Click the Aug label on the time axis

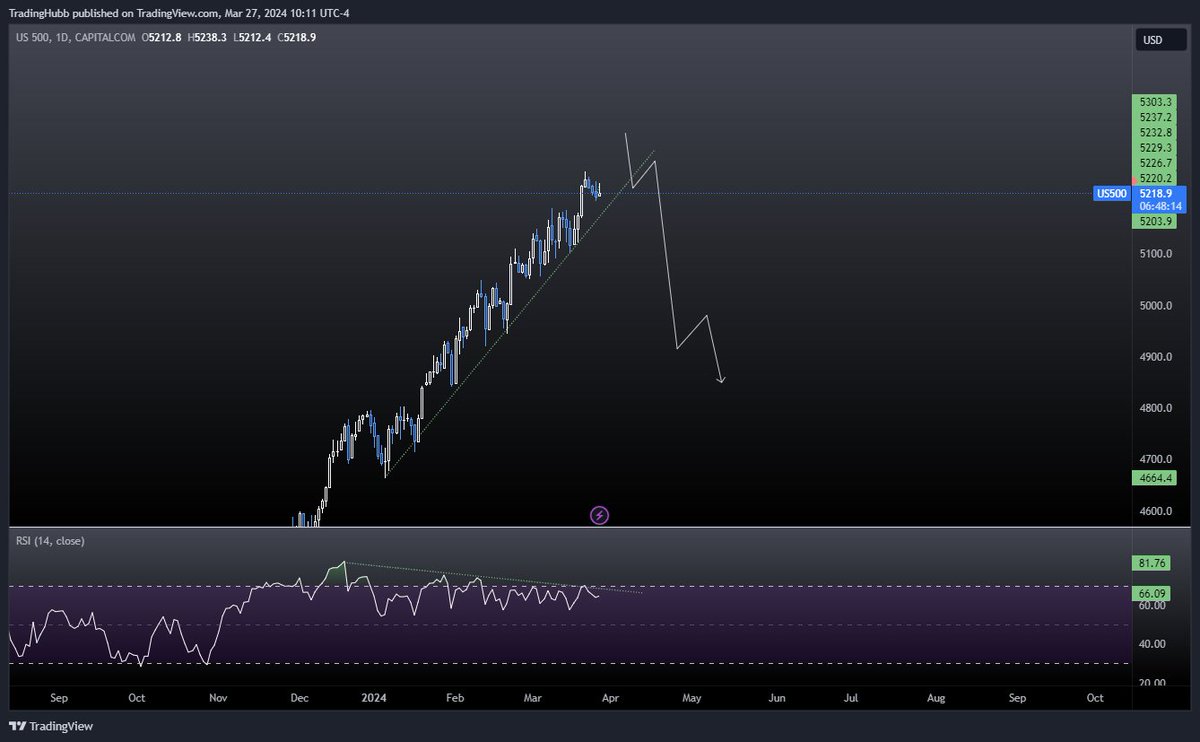pos(935,698)
